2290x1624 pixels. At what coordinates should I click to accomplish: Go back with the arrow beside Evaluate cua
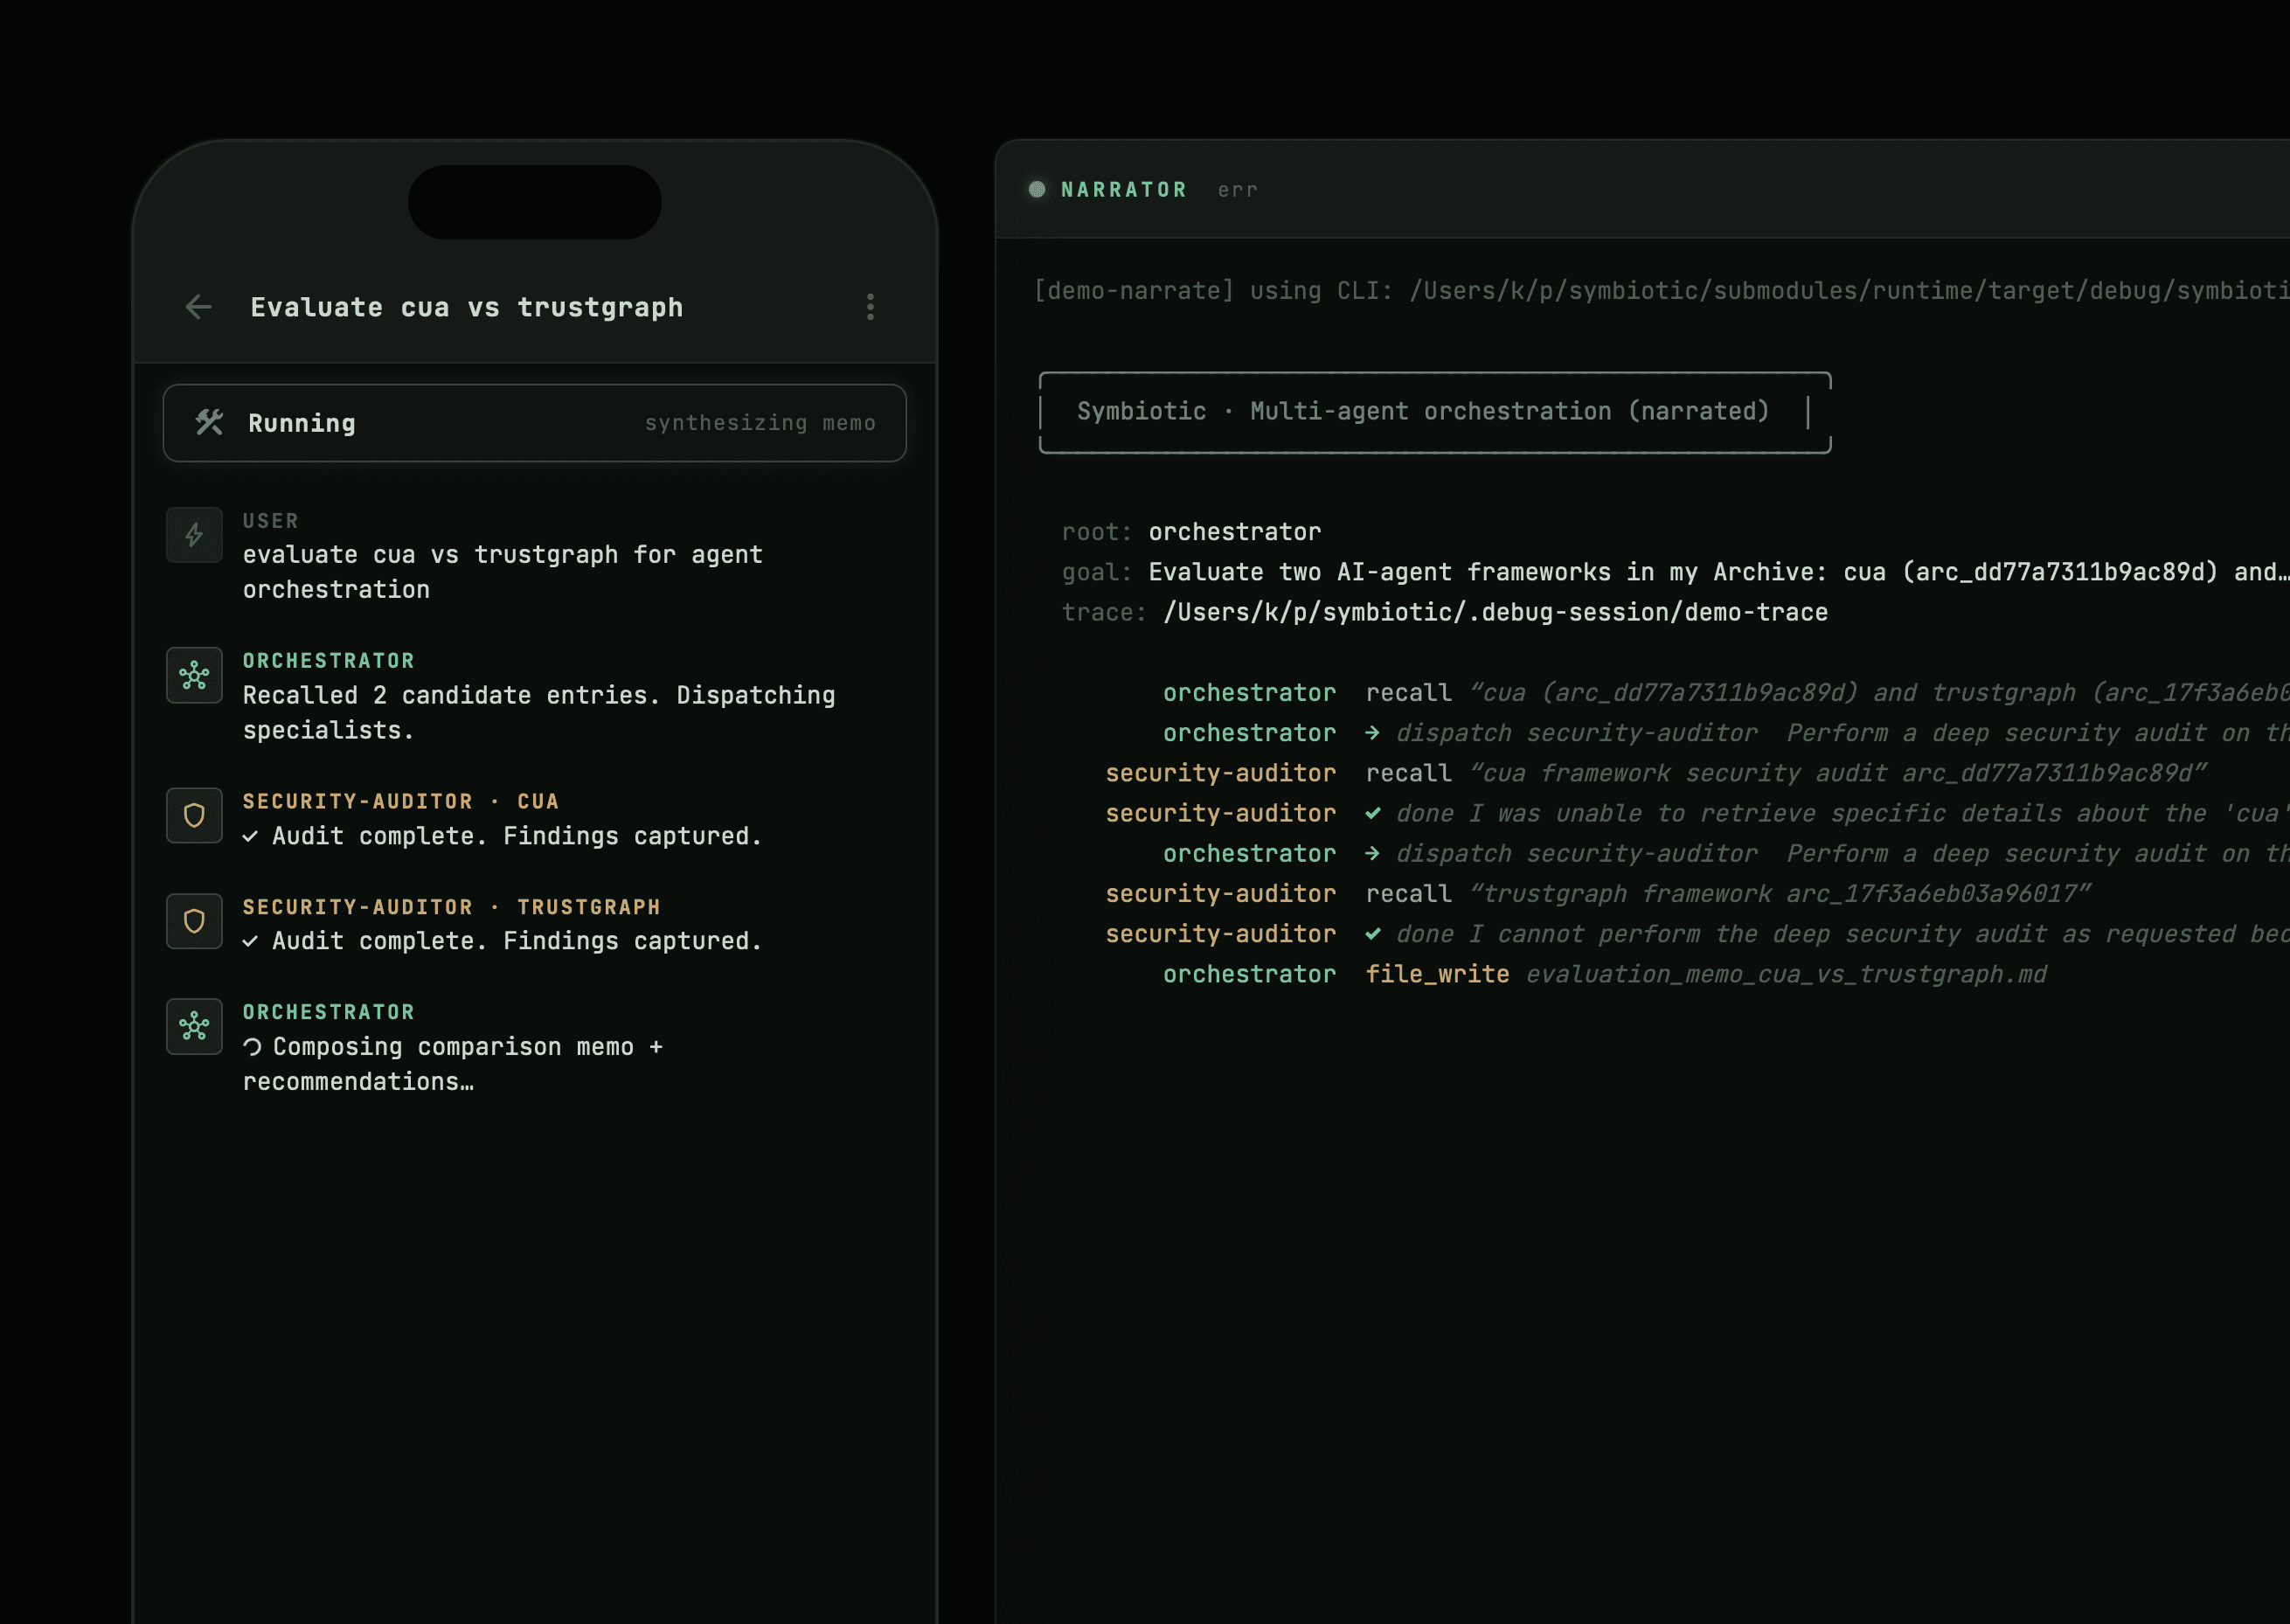199,307
